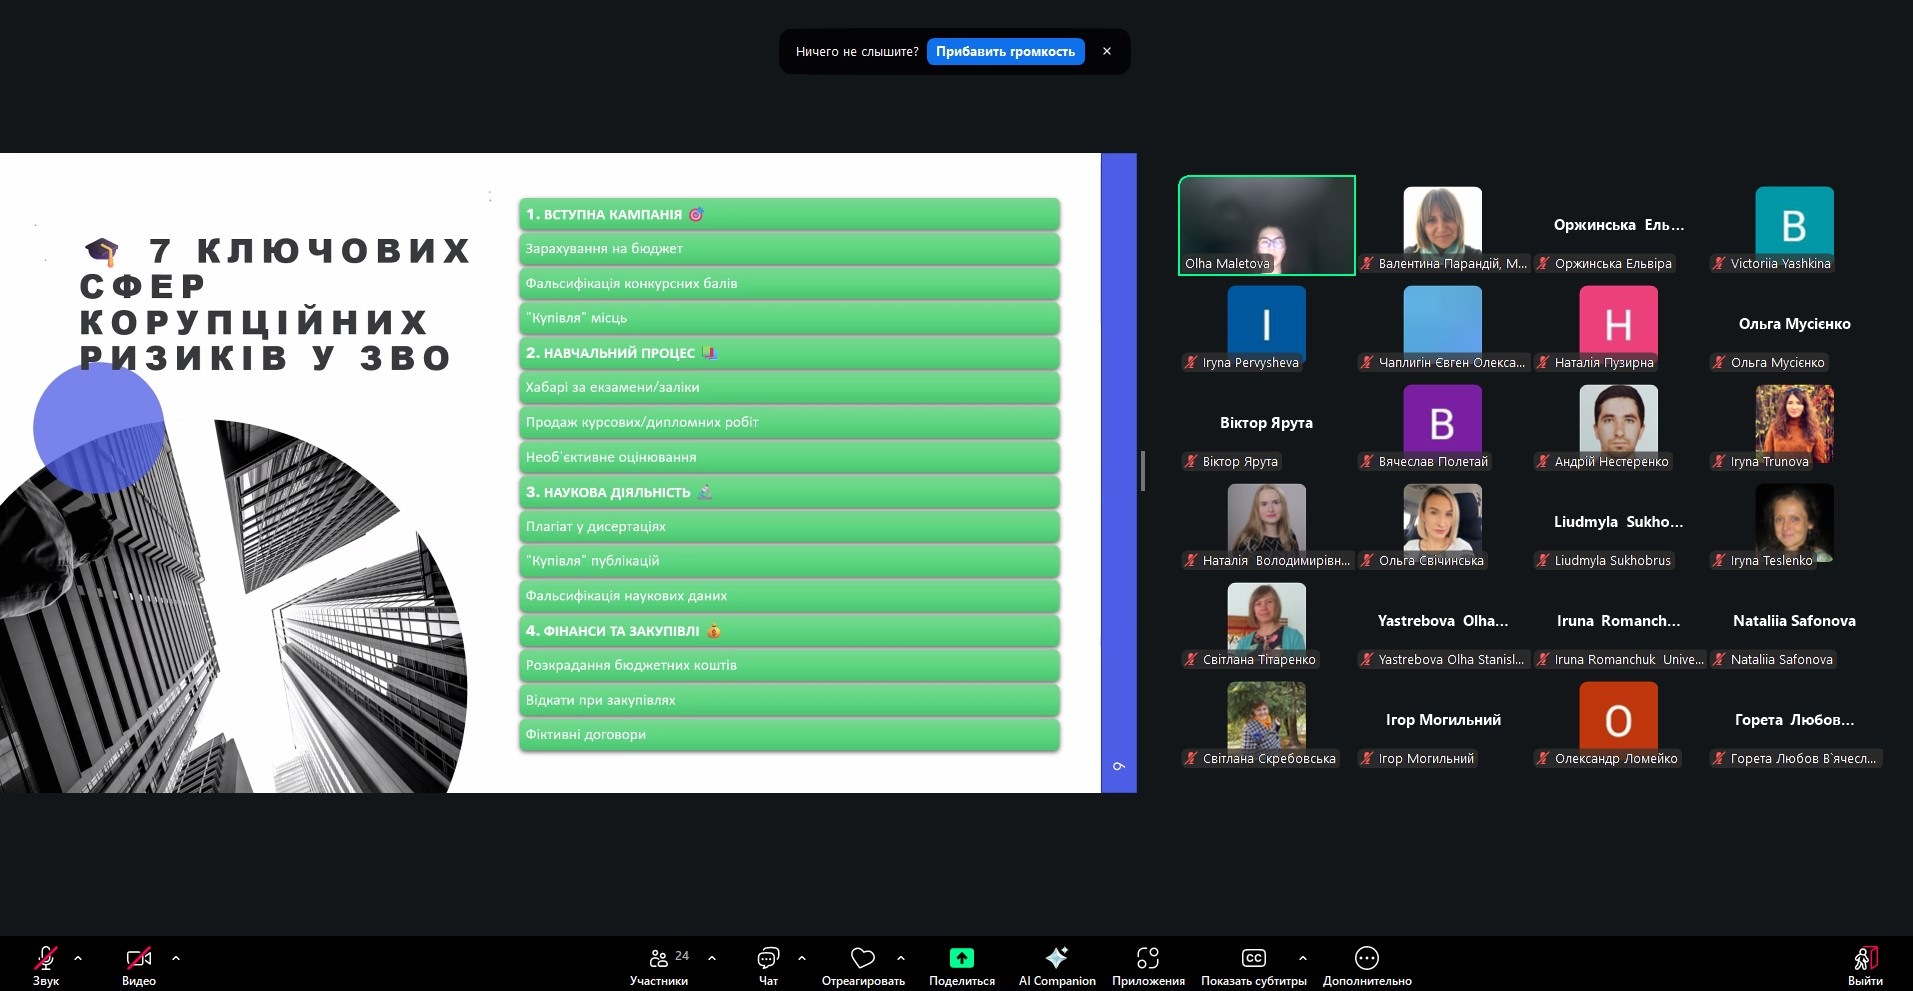Click the Прибавить громкость button
Screen dimensions: 1913x991
[1005, 51]
